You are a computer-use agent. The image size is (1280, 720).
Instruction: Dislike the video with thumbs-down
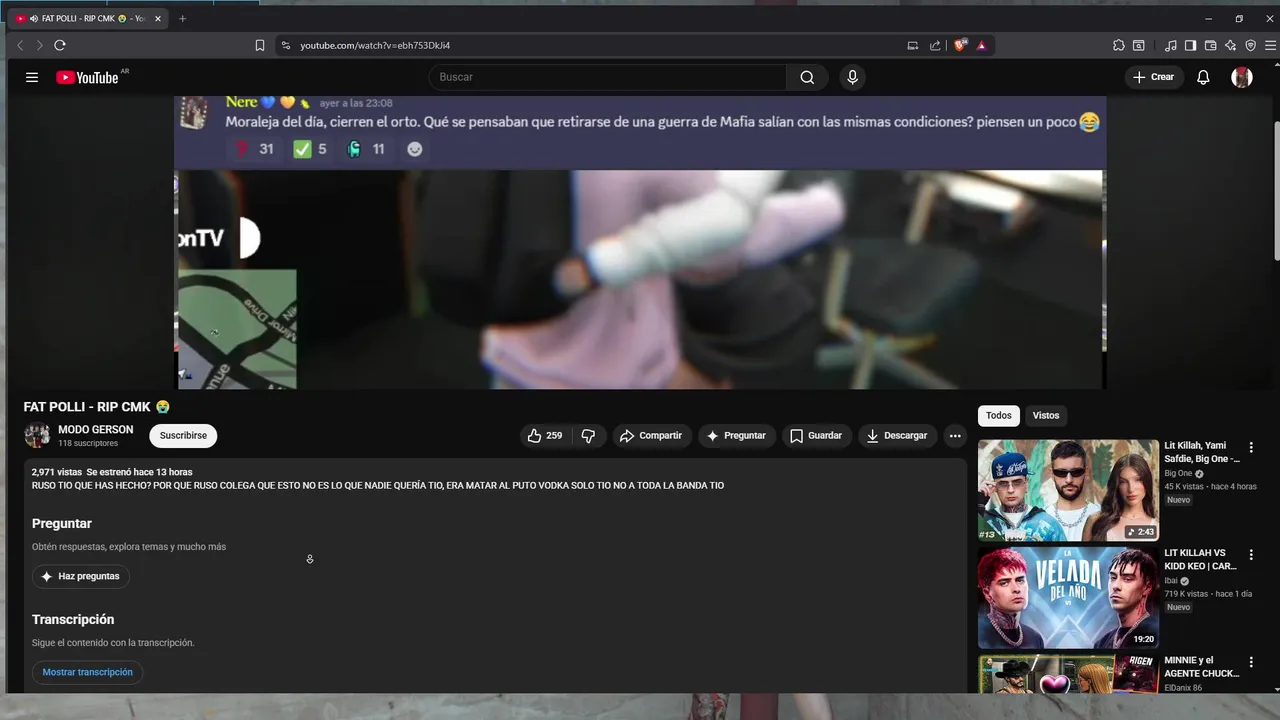[x=588, y=436]
